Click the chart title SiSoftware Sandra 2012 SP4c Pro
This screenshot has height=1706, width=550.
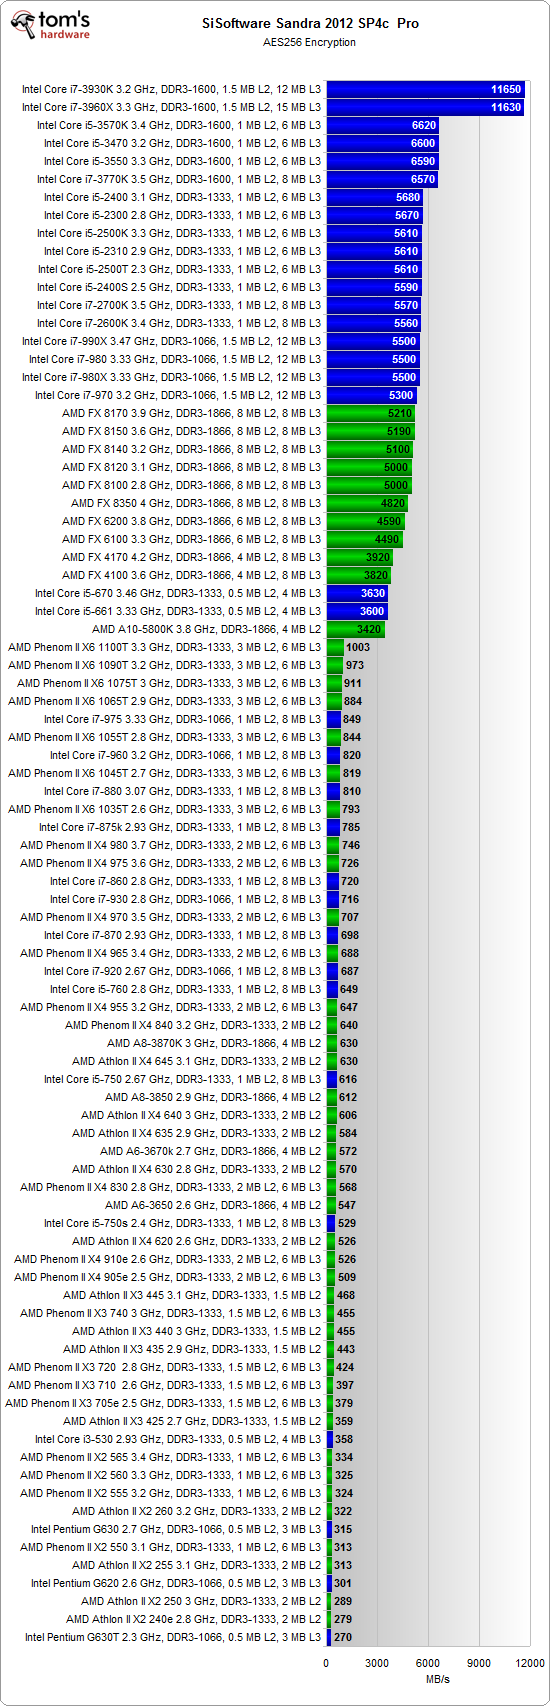pos(312,23)
